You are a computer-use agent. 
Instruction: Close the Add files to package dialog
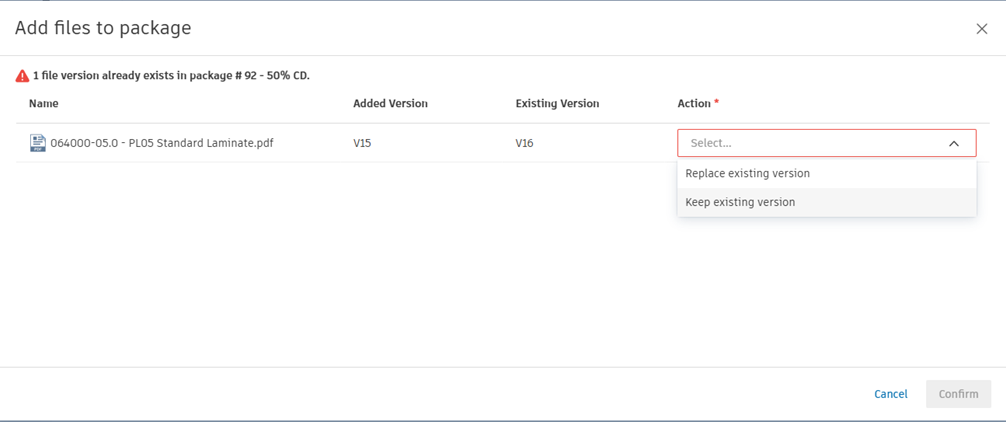981,29
